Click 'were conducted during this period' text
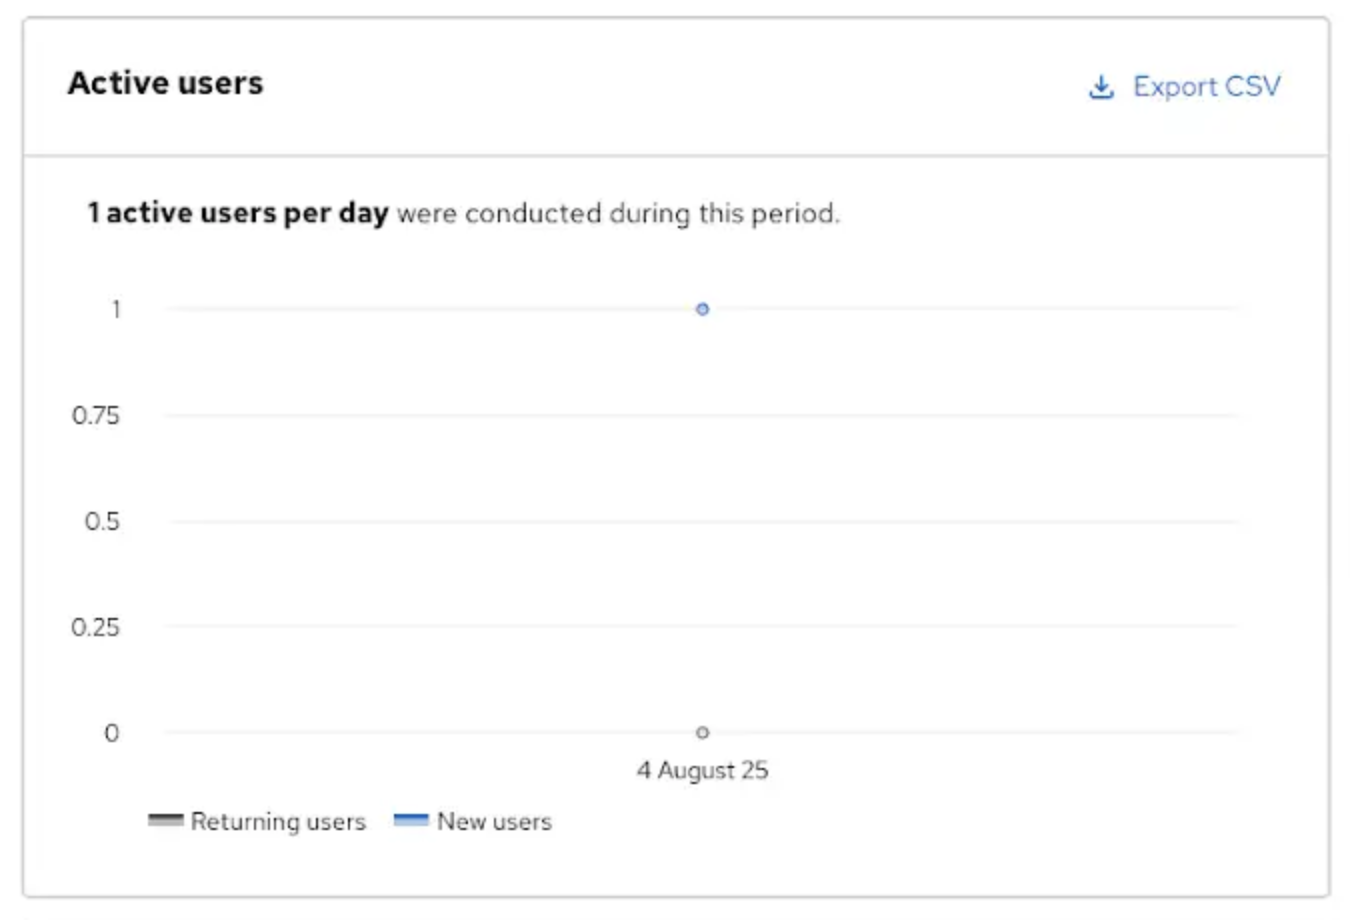The height and width of the screenshot is (920, 1350). tap(618, 213)
